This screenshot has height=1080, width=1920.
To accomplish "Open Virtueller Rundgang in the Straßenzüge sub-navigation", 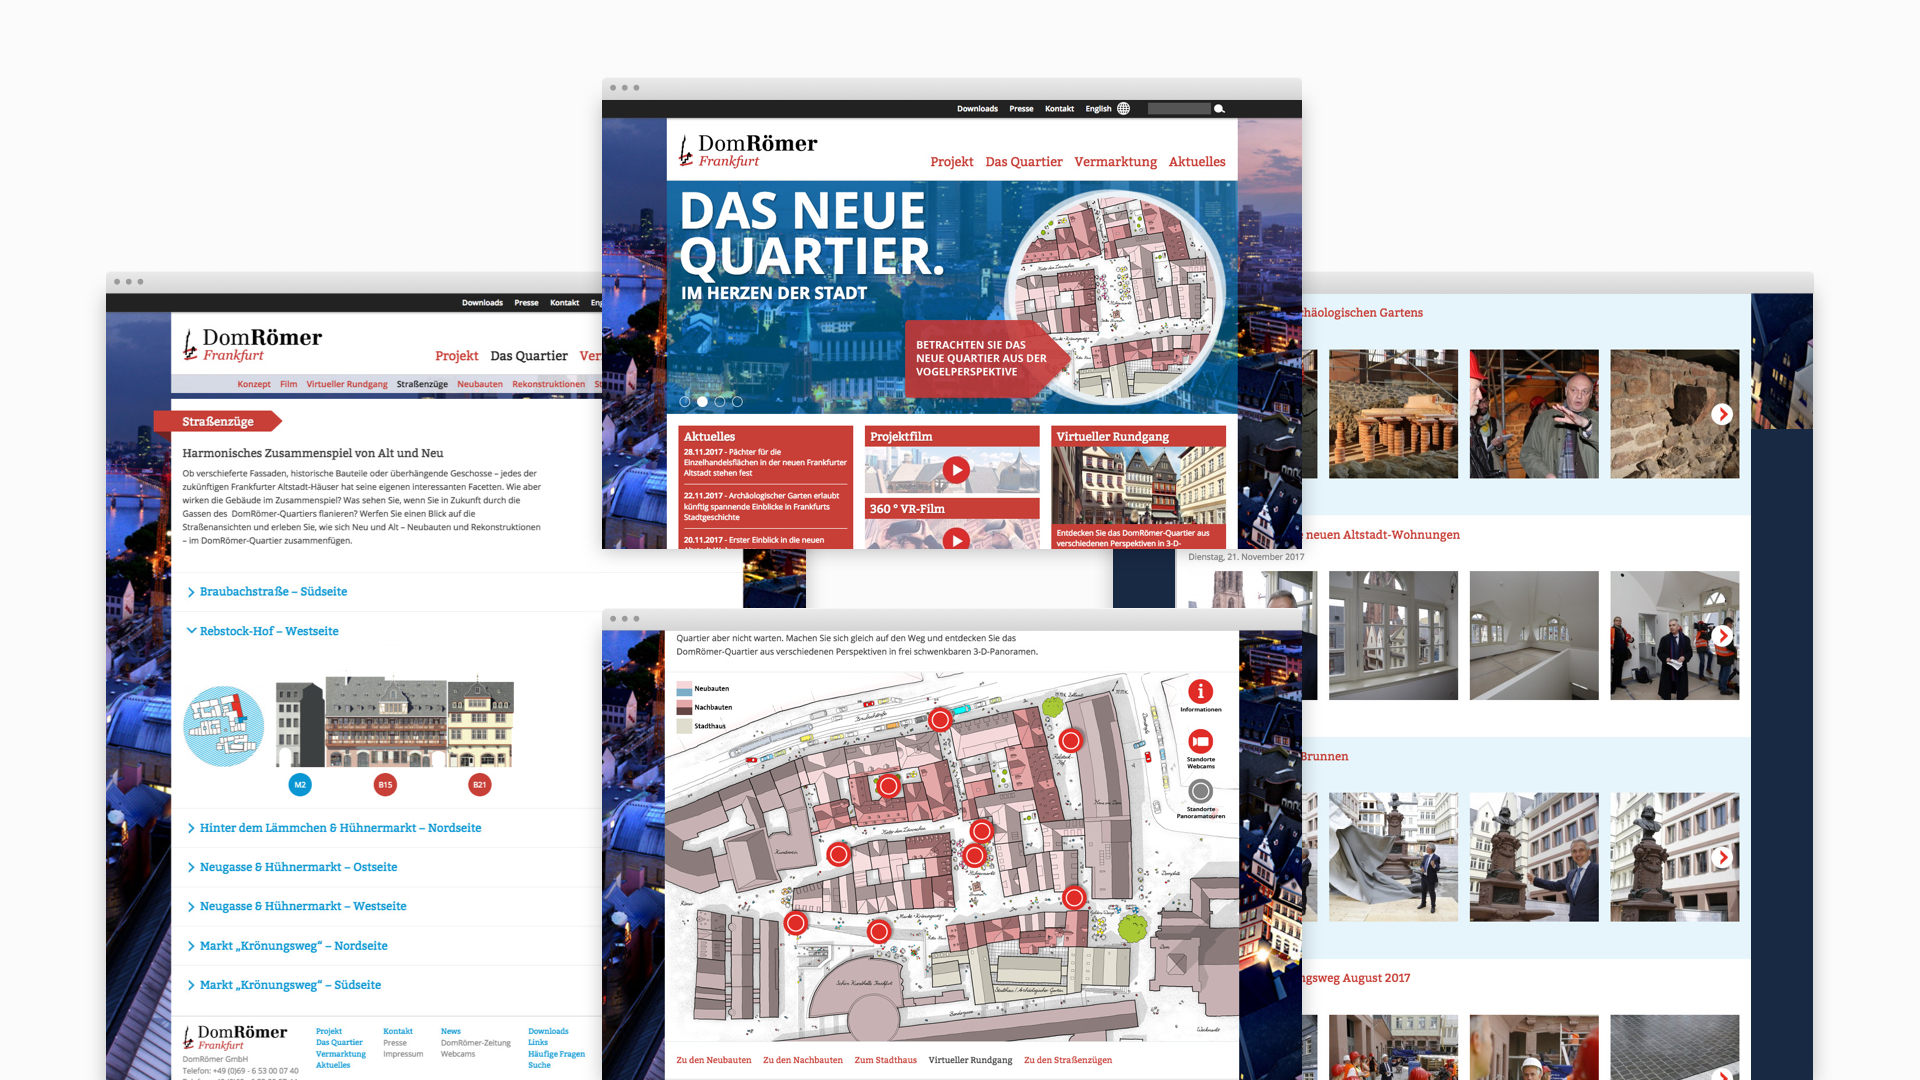I will pos(346,384).
